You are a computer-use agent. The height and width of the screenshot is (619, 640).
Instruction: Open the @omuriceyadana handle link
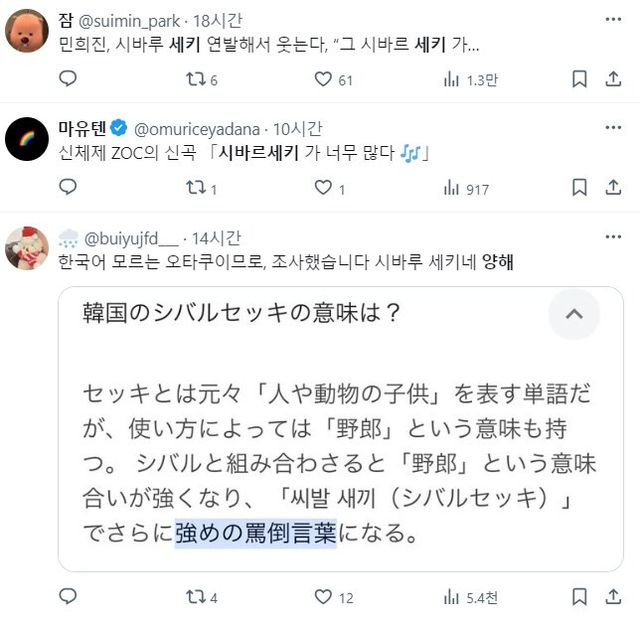click(197, 128)
